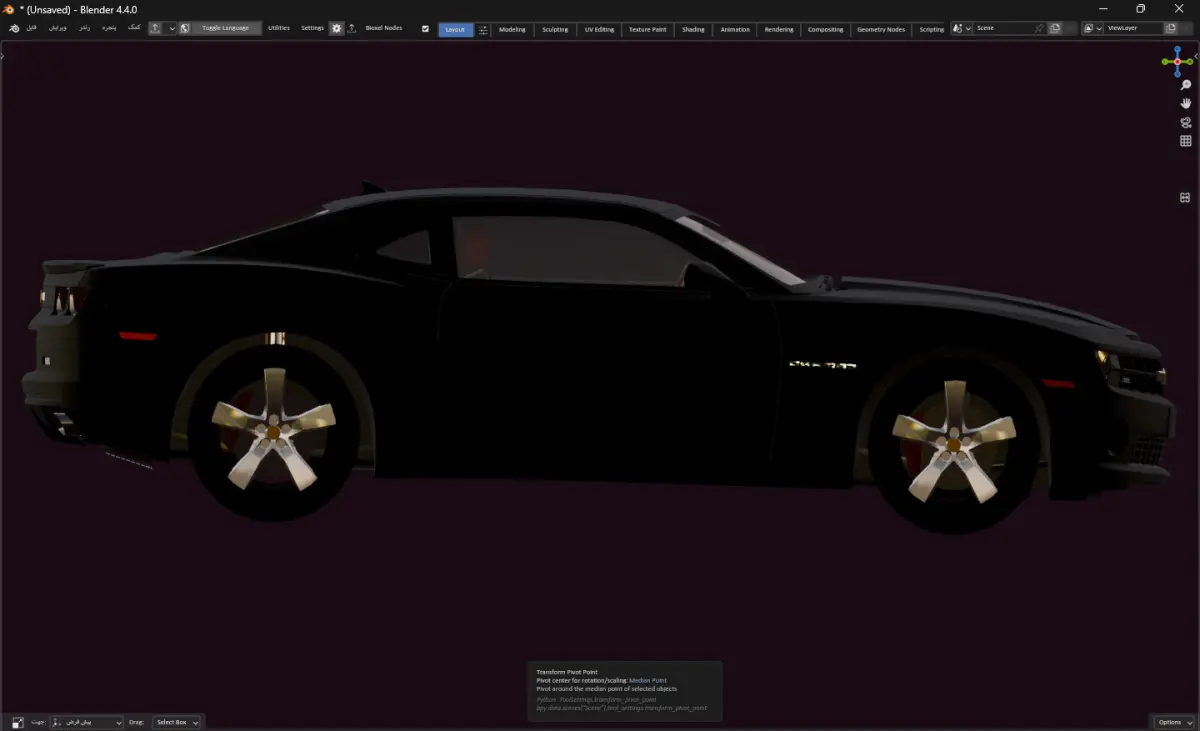Switch to the Texture Paint workspace tab
1200x731 pixels.
pos(648,30)
